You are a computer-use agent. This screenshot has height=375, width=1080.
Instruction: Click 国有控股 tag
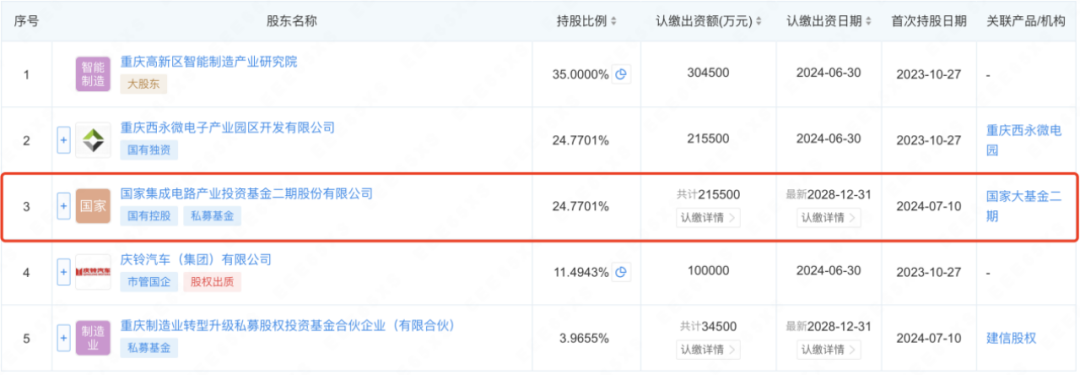pos(149,216)
